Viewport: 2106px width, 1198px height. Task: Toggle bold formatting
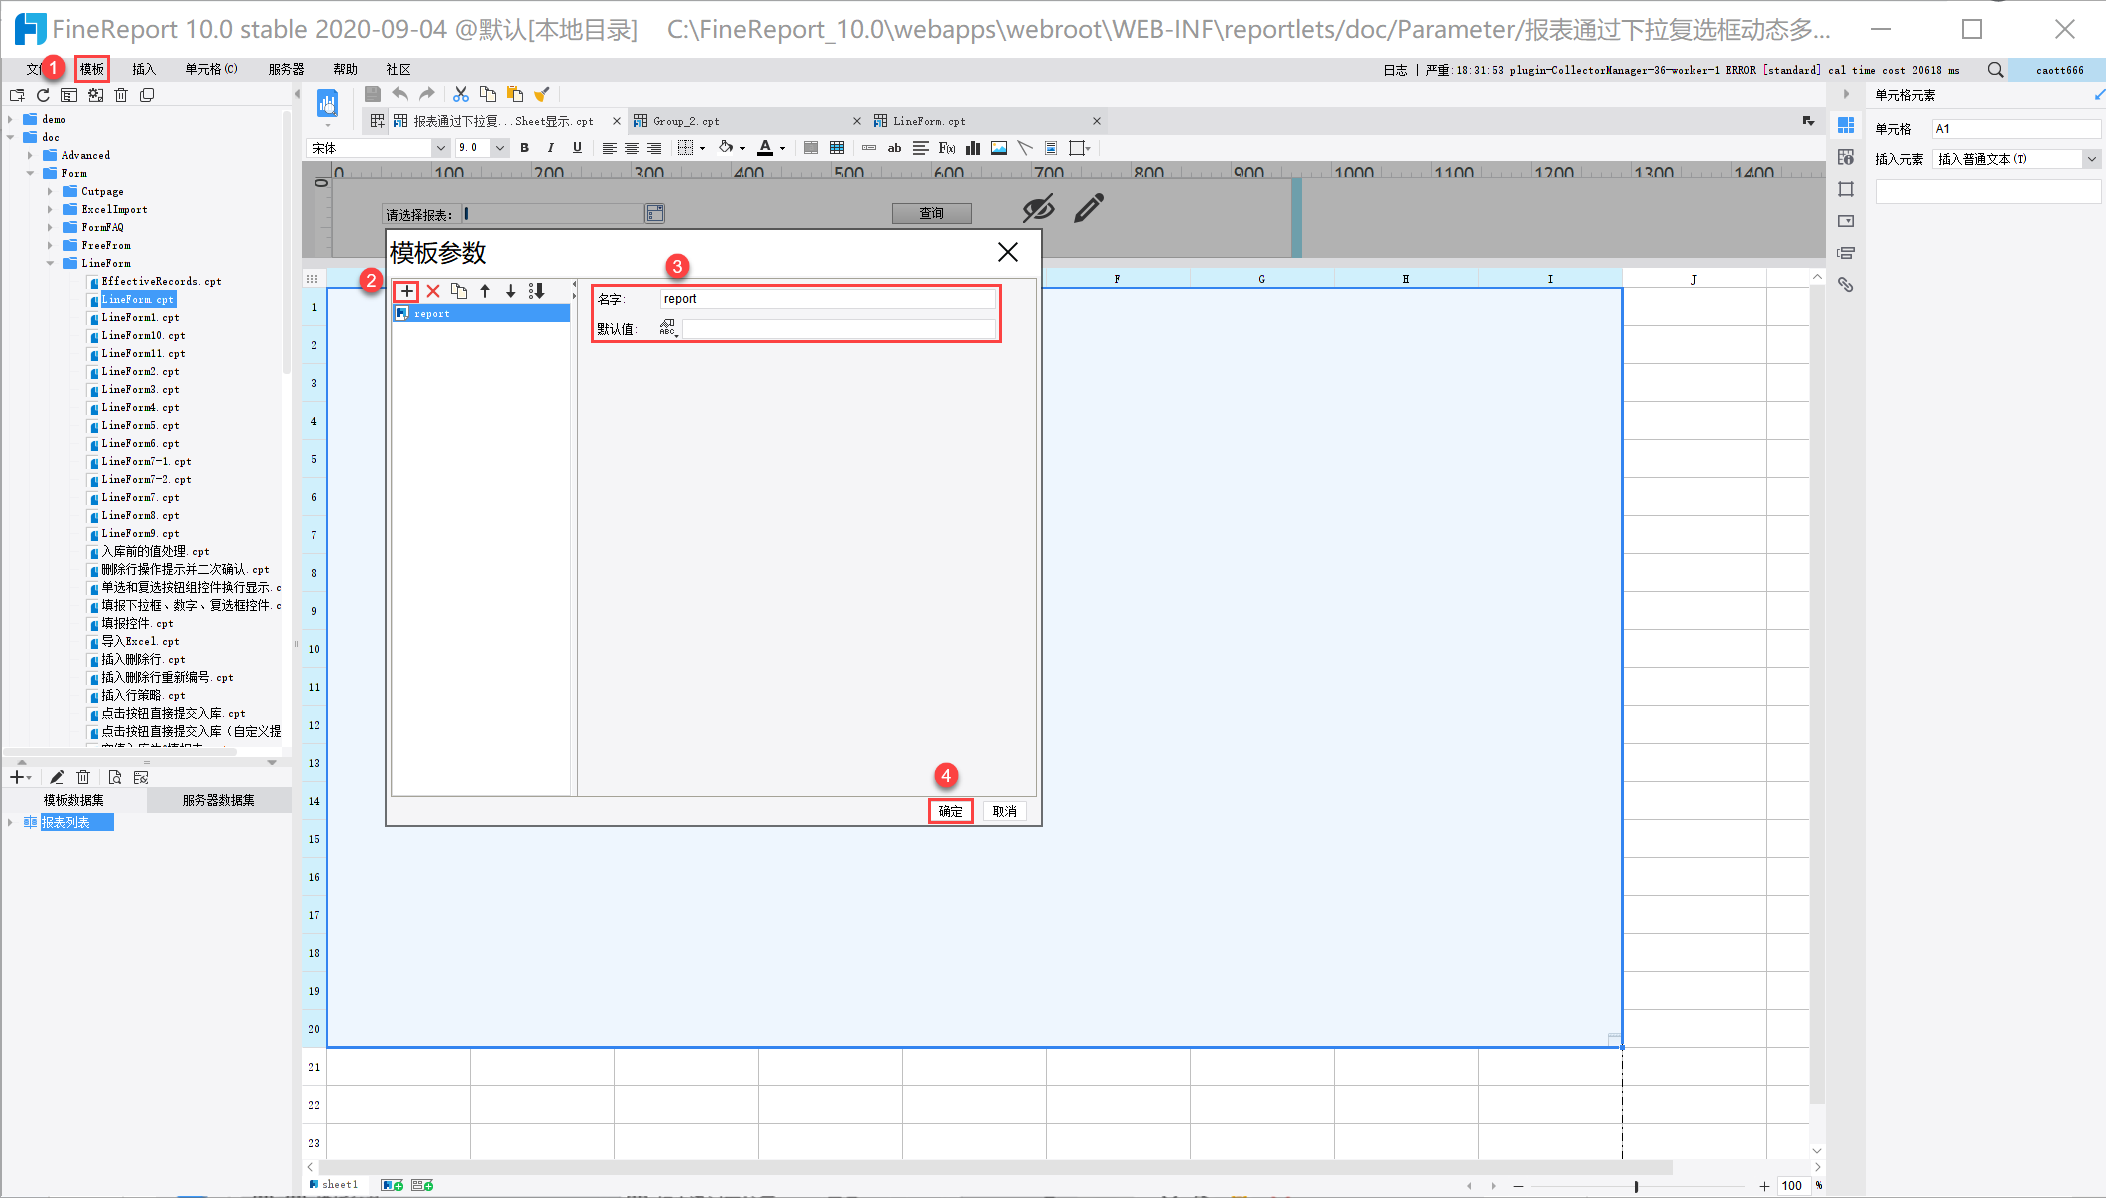pos(525,148)
